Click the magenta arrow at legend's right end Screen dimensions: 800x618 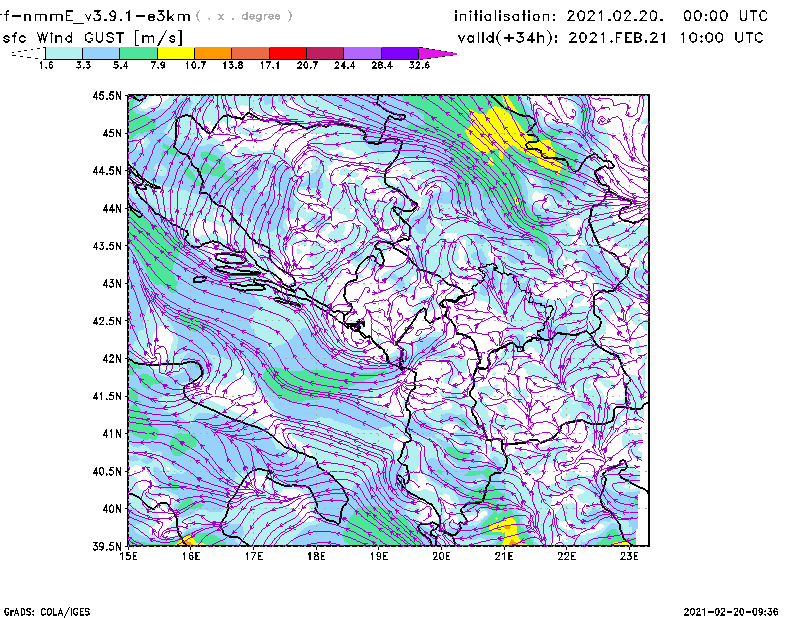(x=437, y=53)
